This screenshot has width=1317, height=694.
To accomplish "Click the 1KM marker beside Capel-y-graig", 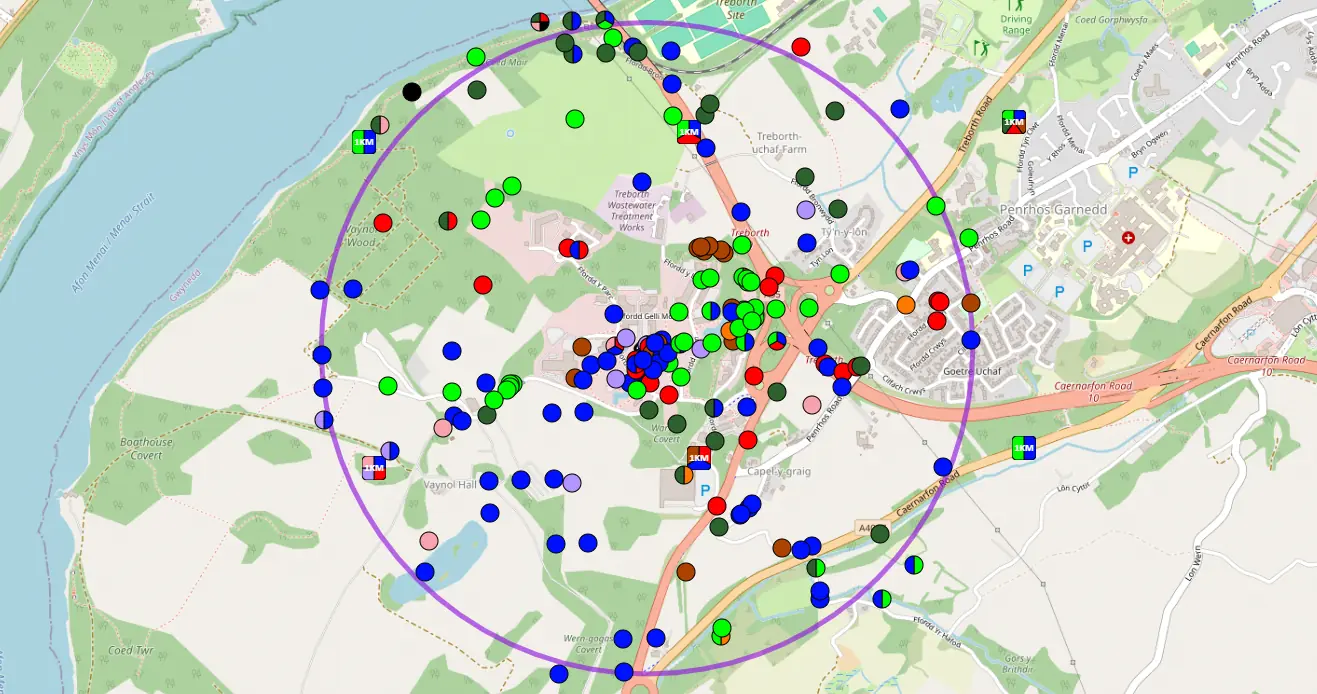I will tap(699, 457).
